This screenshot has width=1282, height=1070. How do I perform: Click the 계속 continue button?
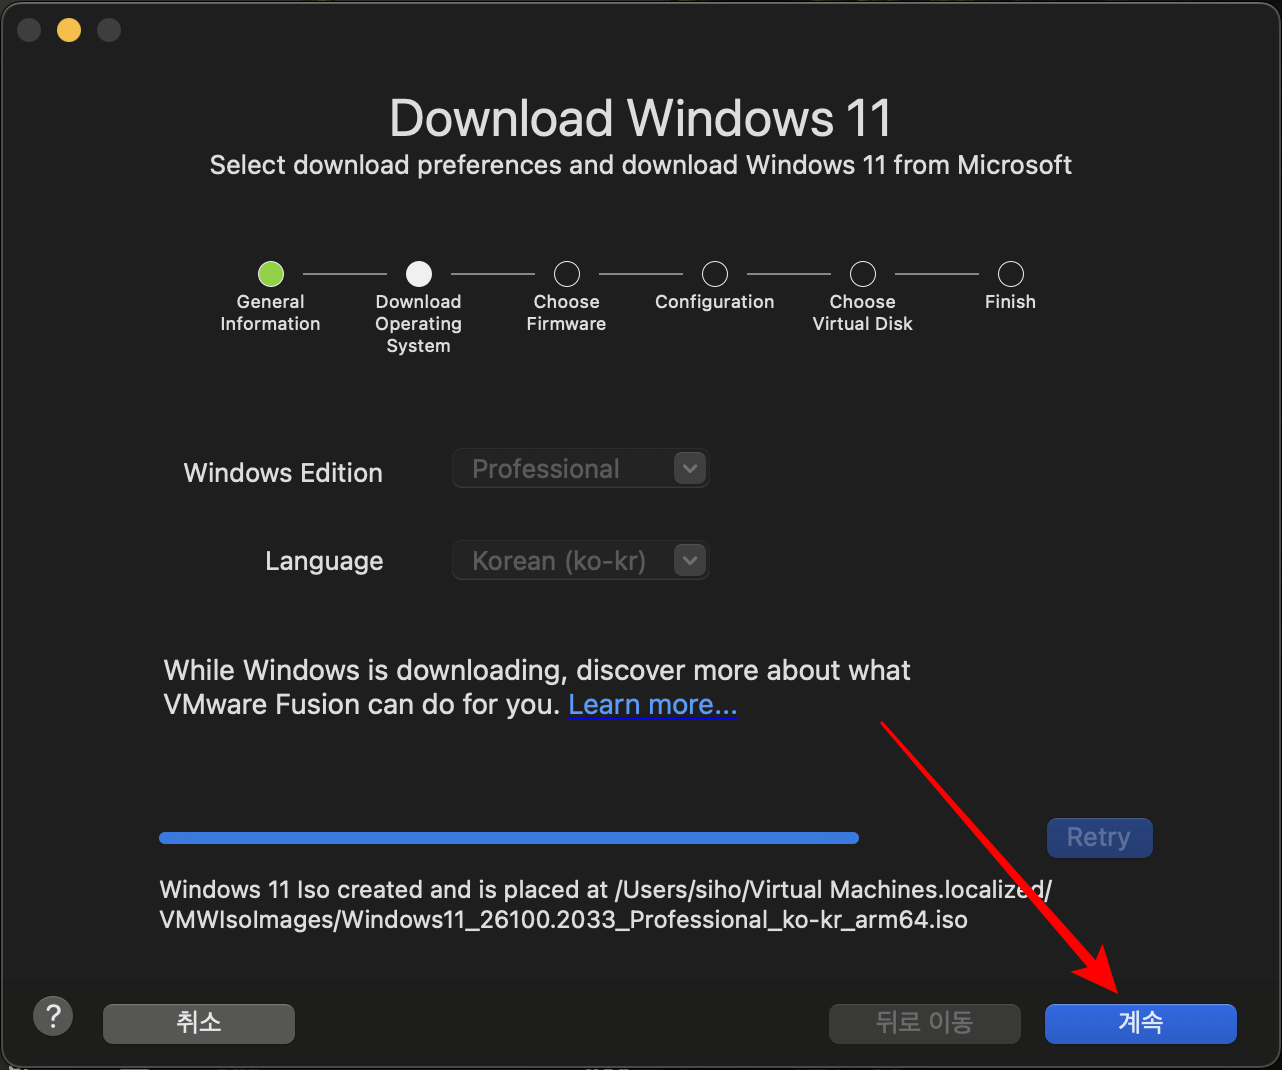1141,1023
